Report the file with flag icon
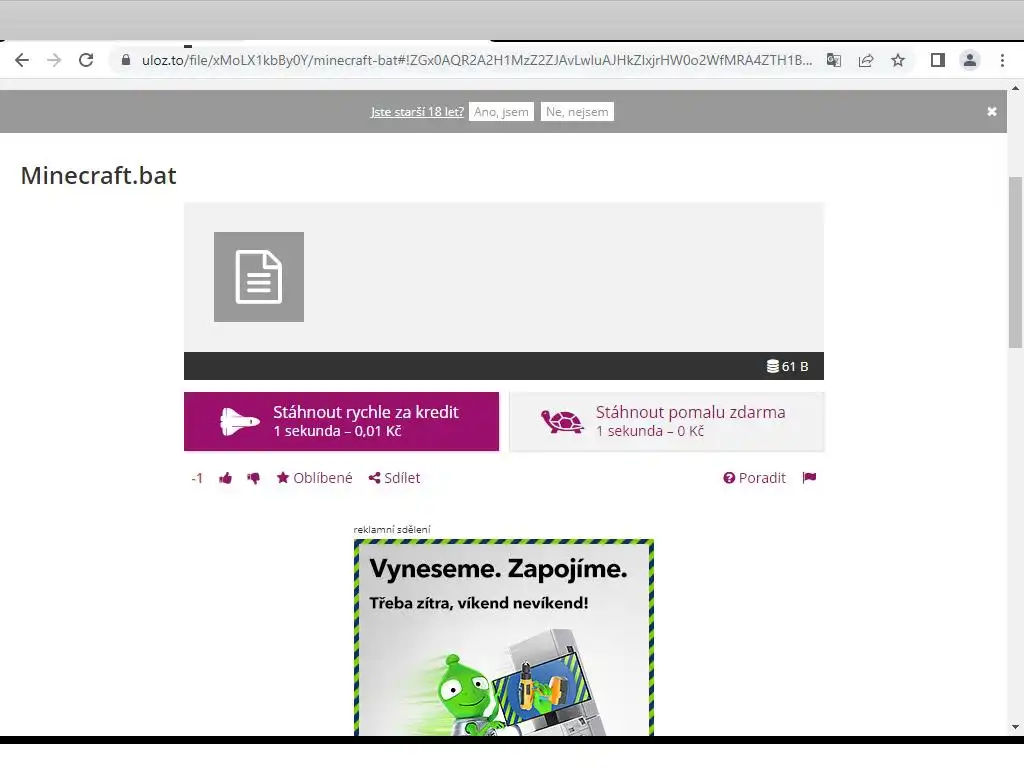The width and height of the screenshot is (1024, 768). pyautogui.click(x=809, y=477)
